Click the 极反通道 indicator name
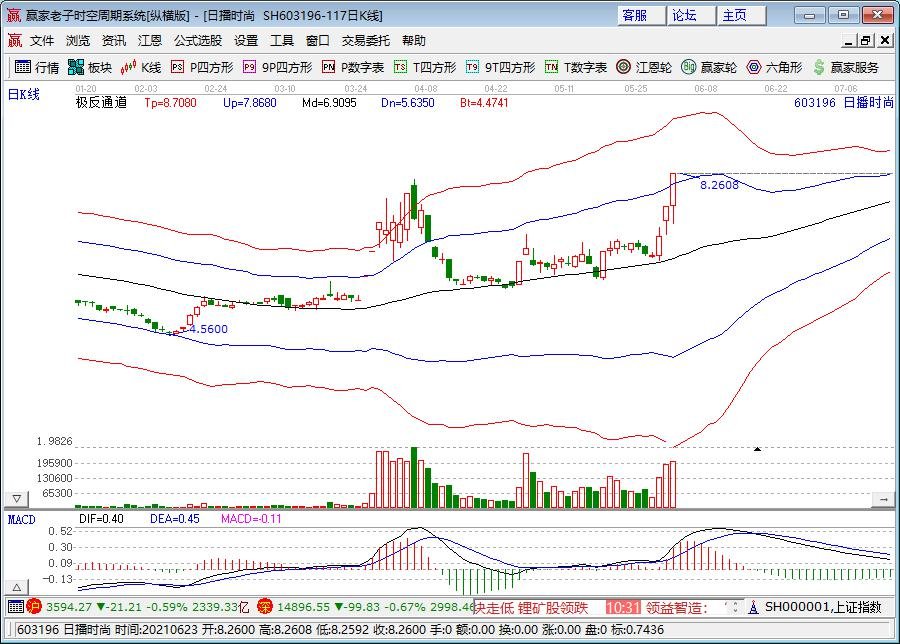900x644 pixels. 101,103
